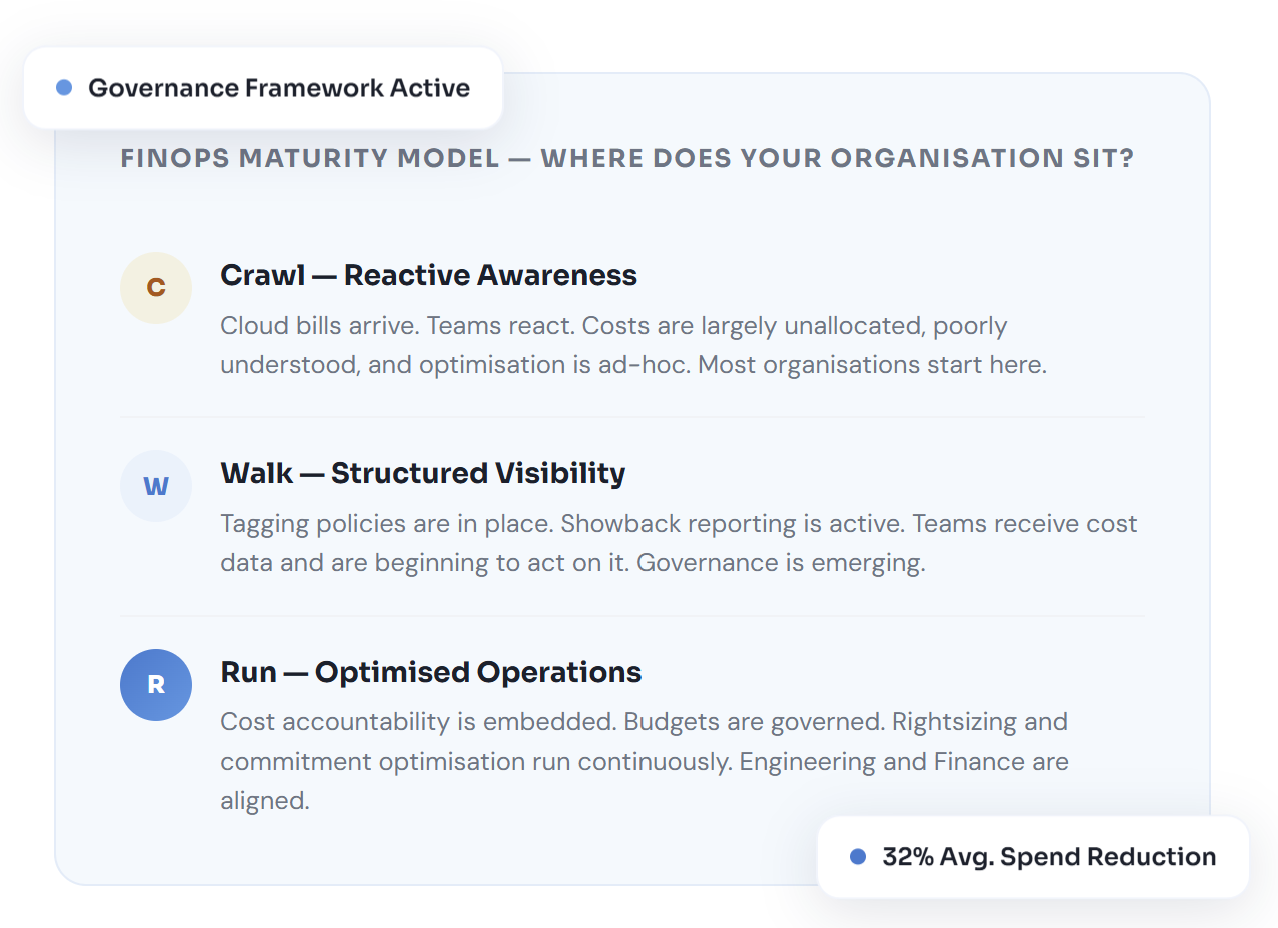The height and width of the screenshot is (928, 1278).
Task: Click the circular C icon for Crawl
Action: pyautogui.click(x=156, y=288)
